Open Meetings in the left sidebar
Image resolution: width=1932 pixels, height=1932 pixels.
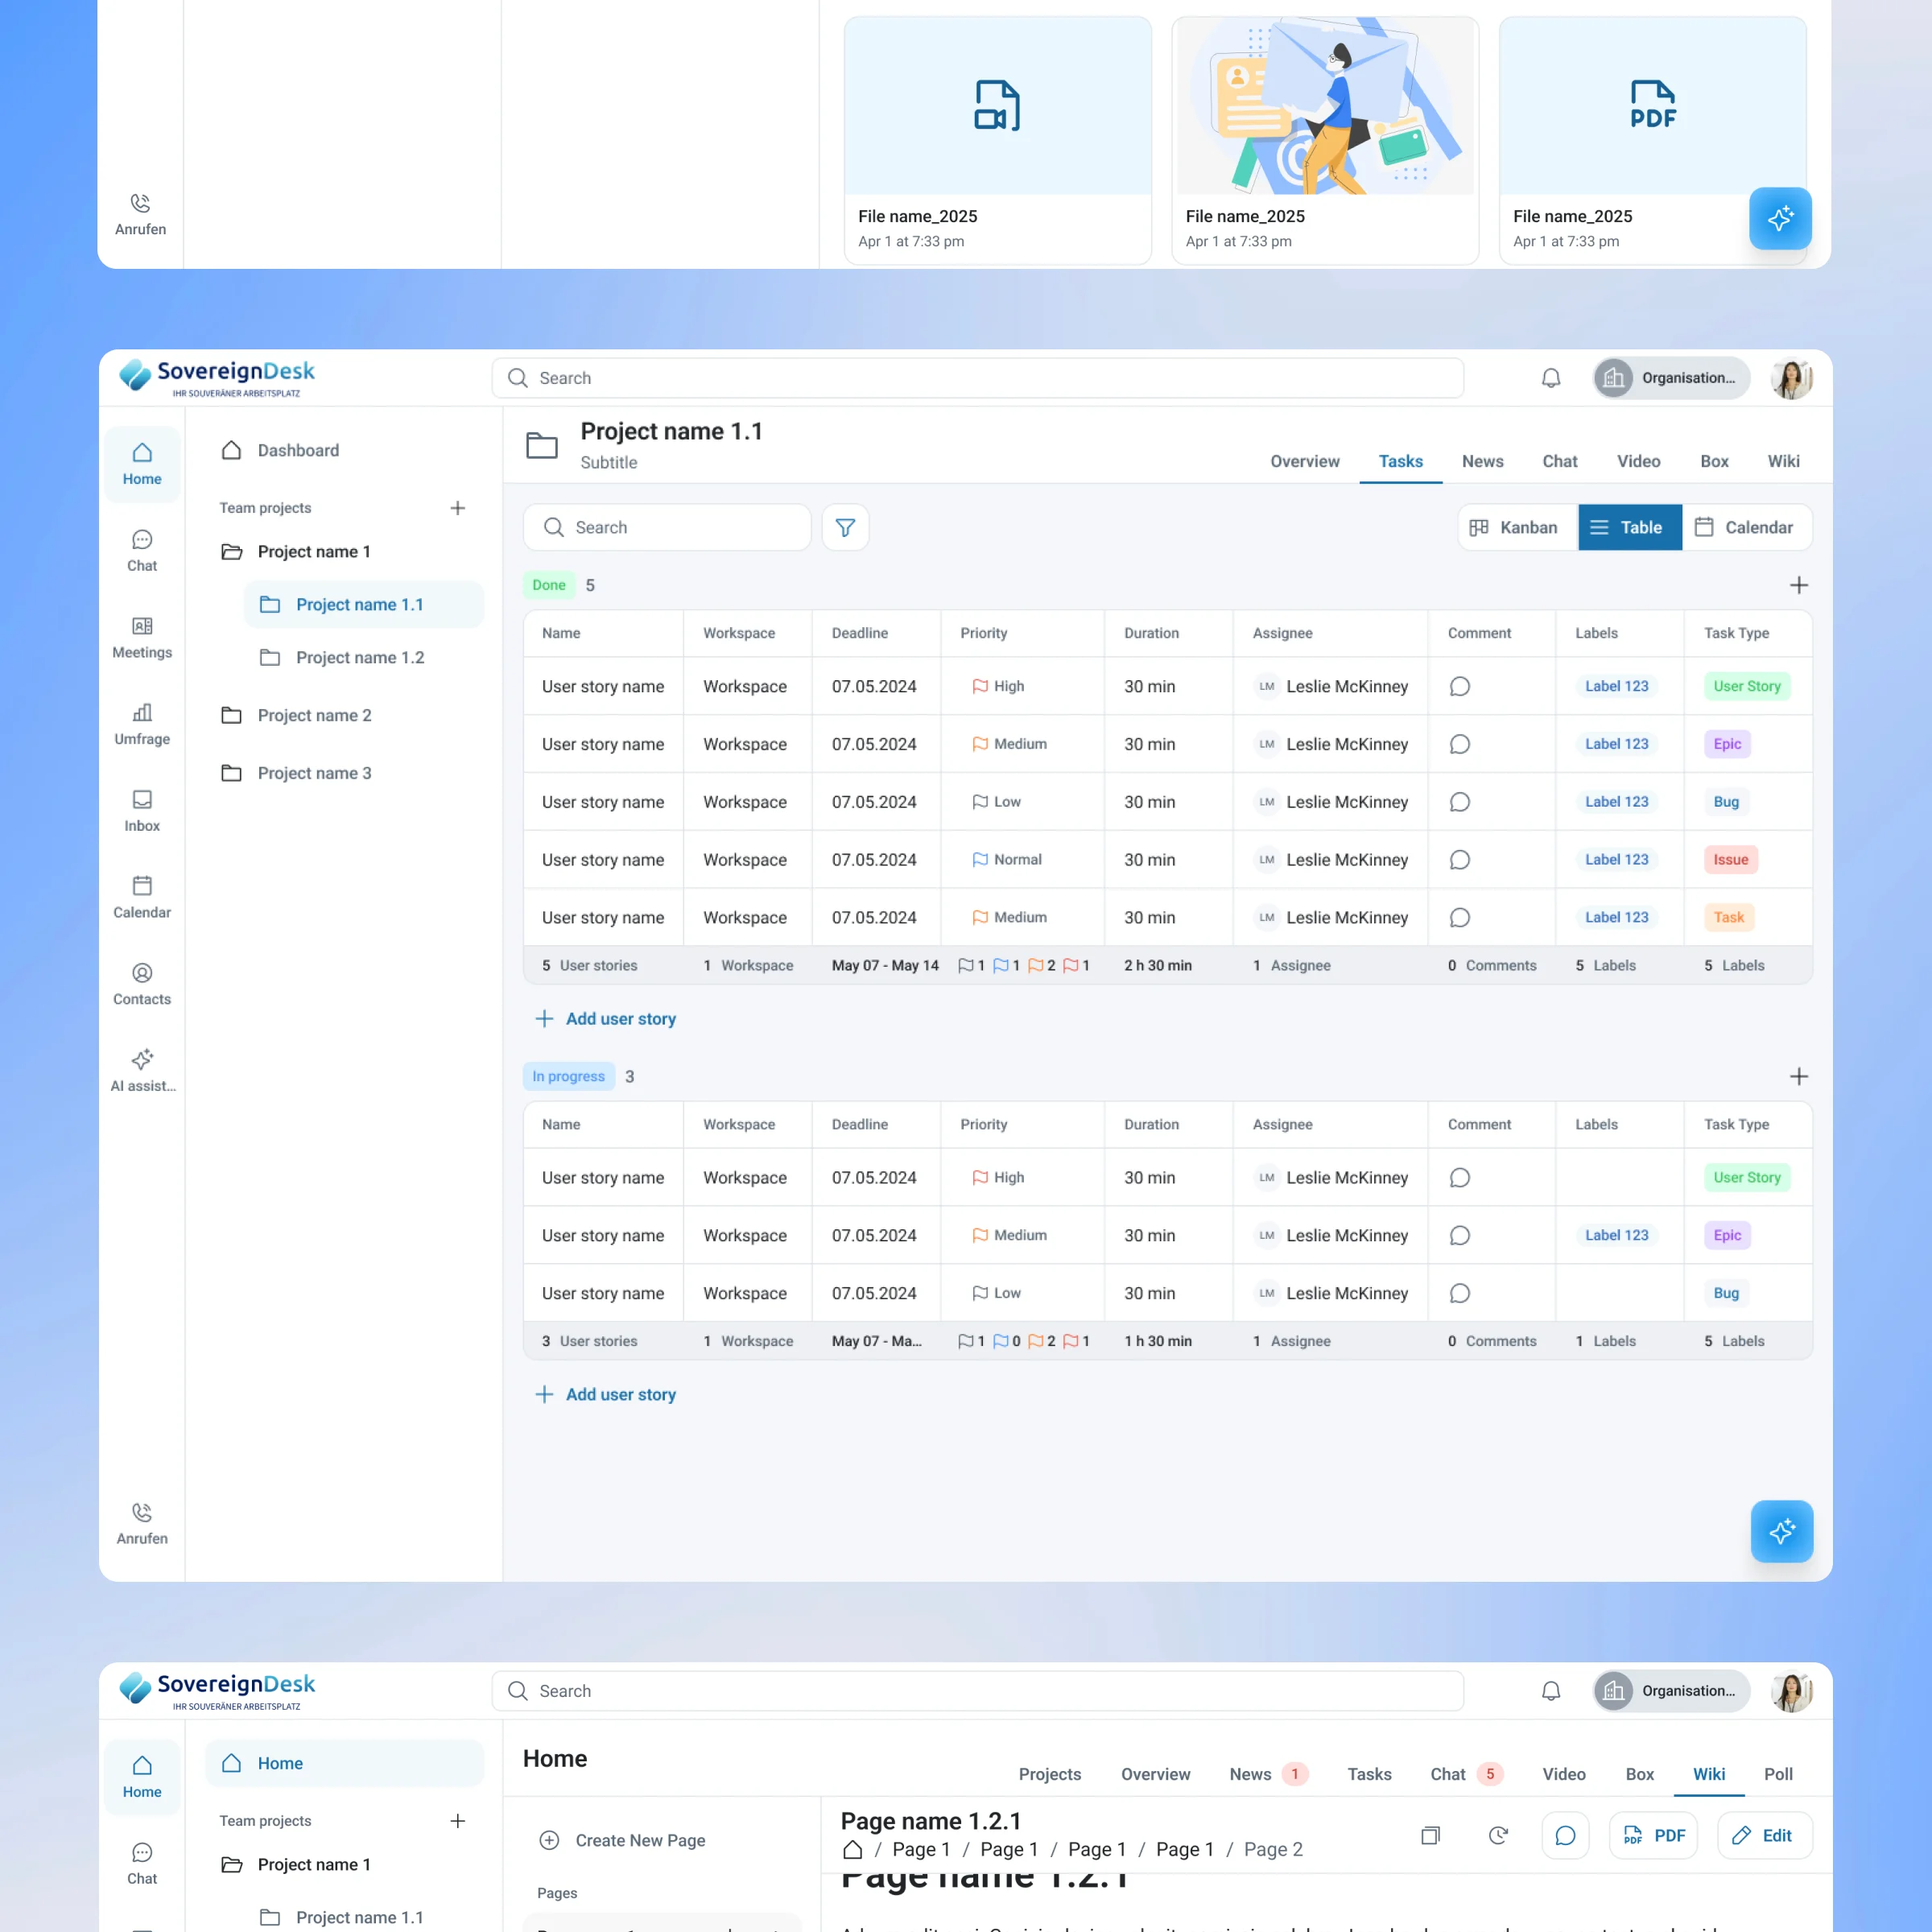point(142,637)
